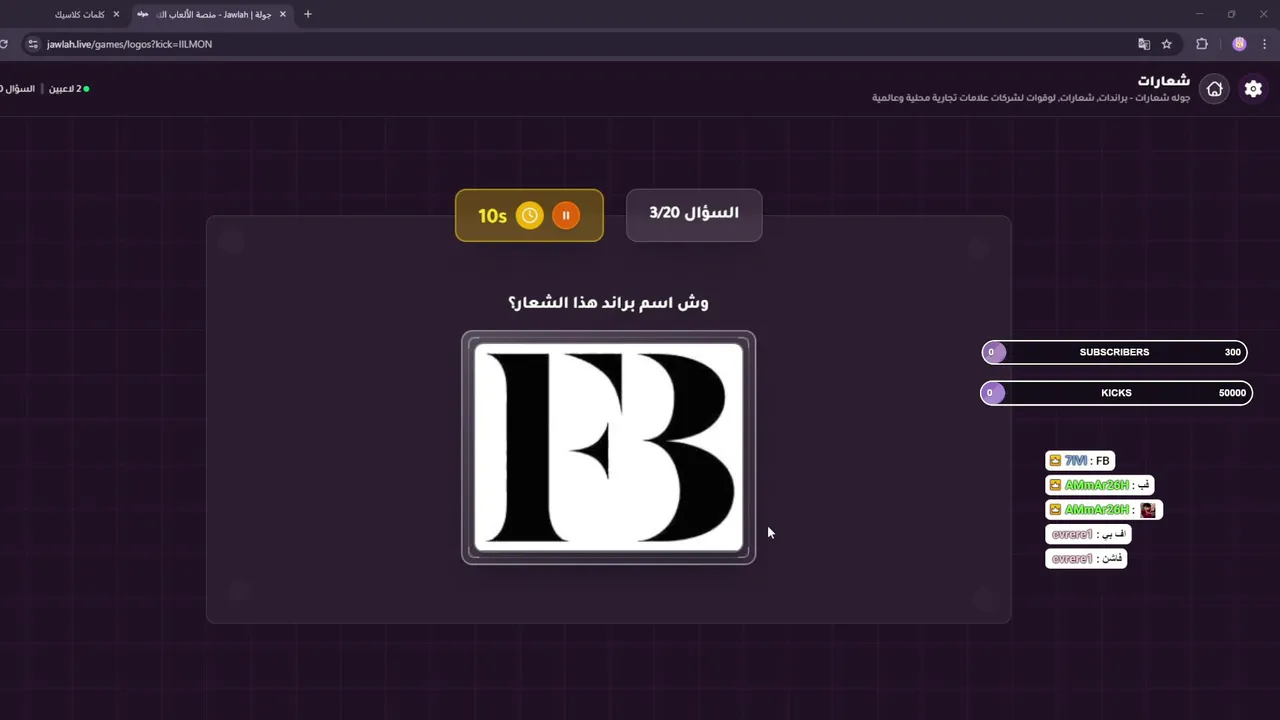The image size is (1280, 720).
Task: Open the game settings gear
Action: (1253, 89)
